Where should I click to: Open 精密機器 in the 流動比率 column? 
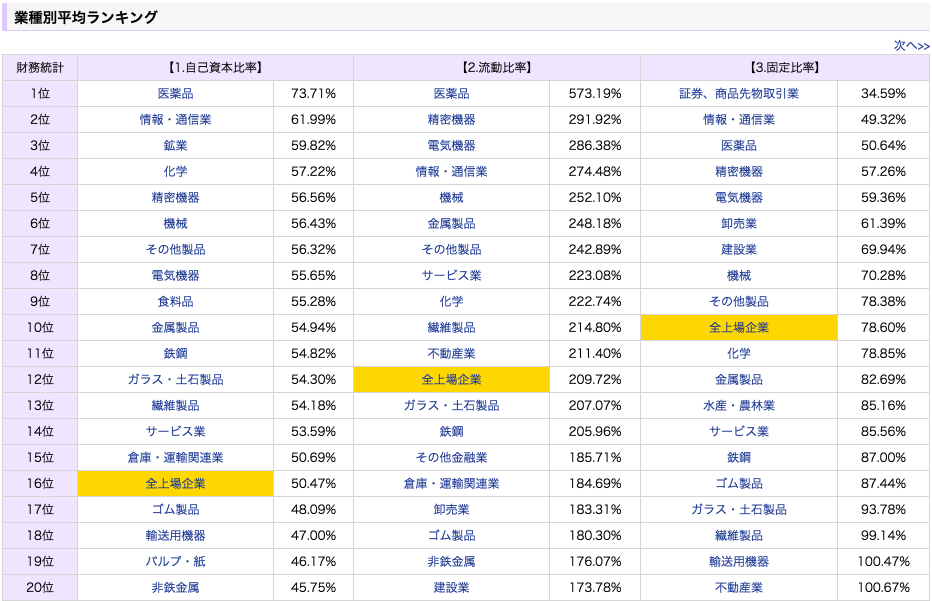click(451, 119)
